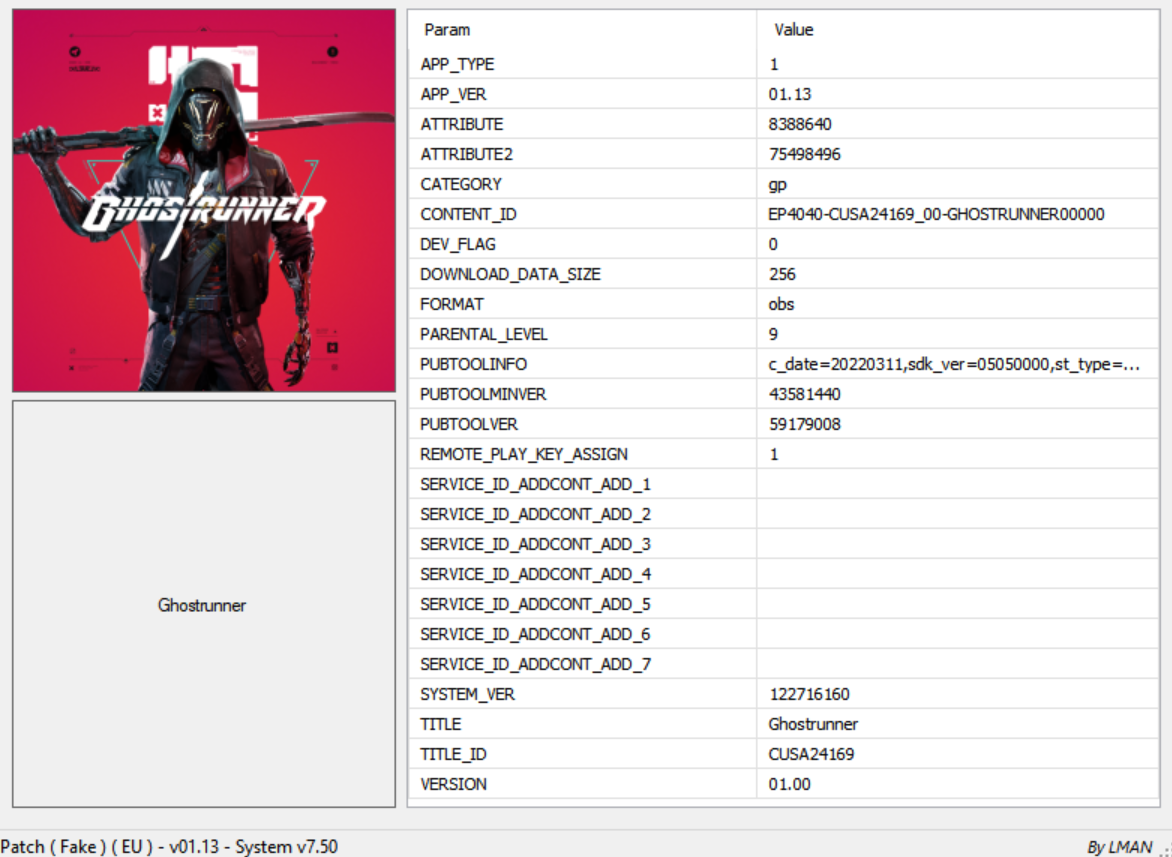Click the PARENTAL_LEVEL value 9
The height and width of the screenshot is (857, 1172).
(x=773, y=334)
